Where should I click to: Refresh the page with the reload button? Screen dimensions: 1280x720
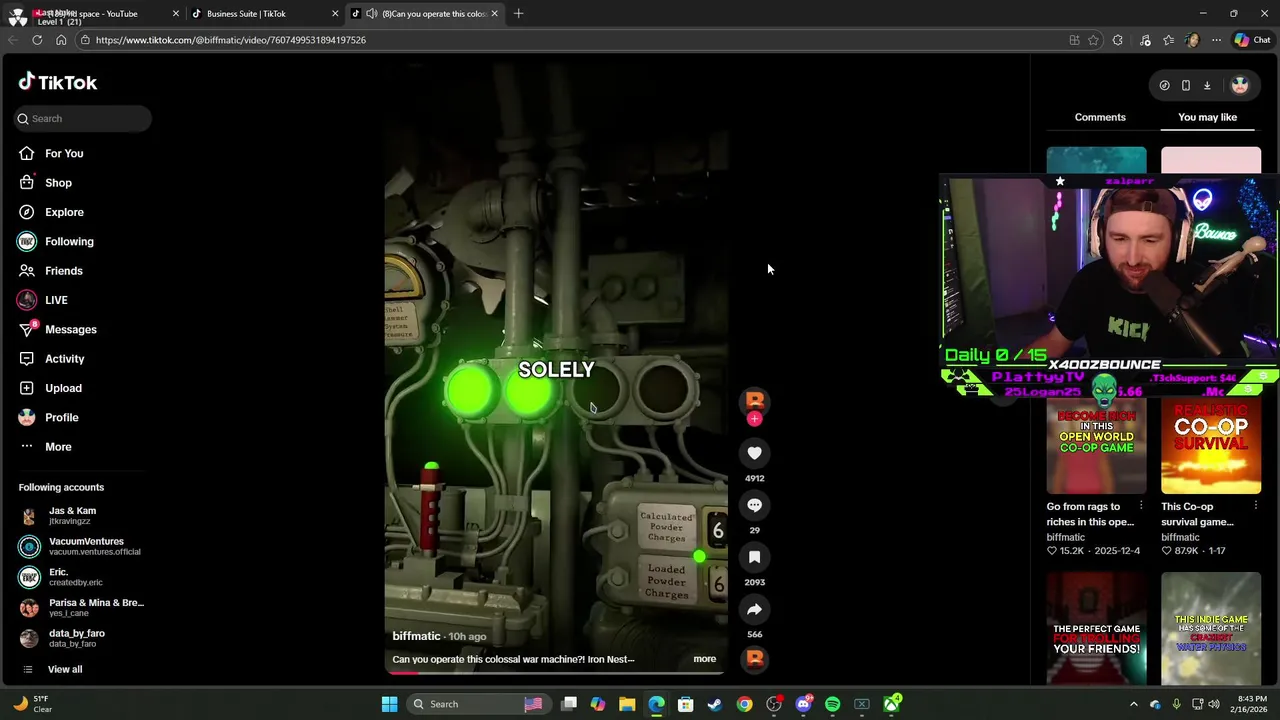point(37,40)
